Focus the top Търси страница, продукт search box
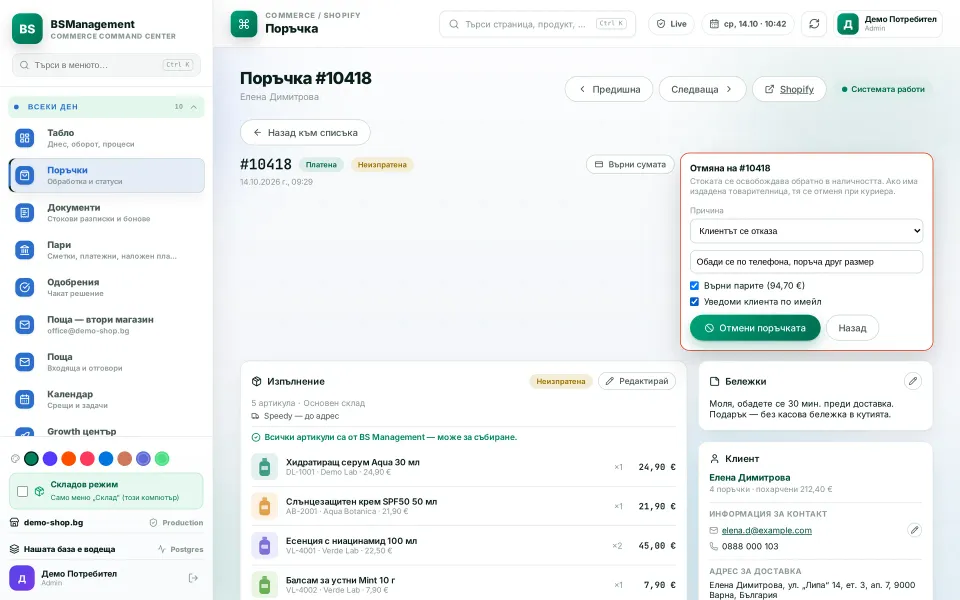960x600 pixels. [x=537, y=24]
